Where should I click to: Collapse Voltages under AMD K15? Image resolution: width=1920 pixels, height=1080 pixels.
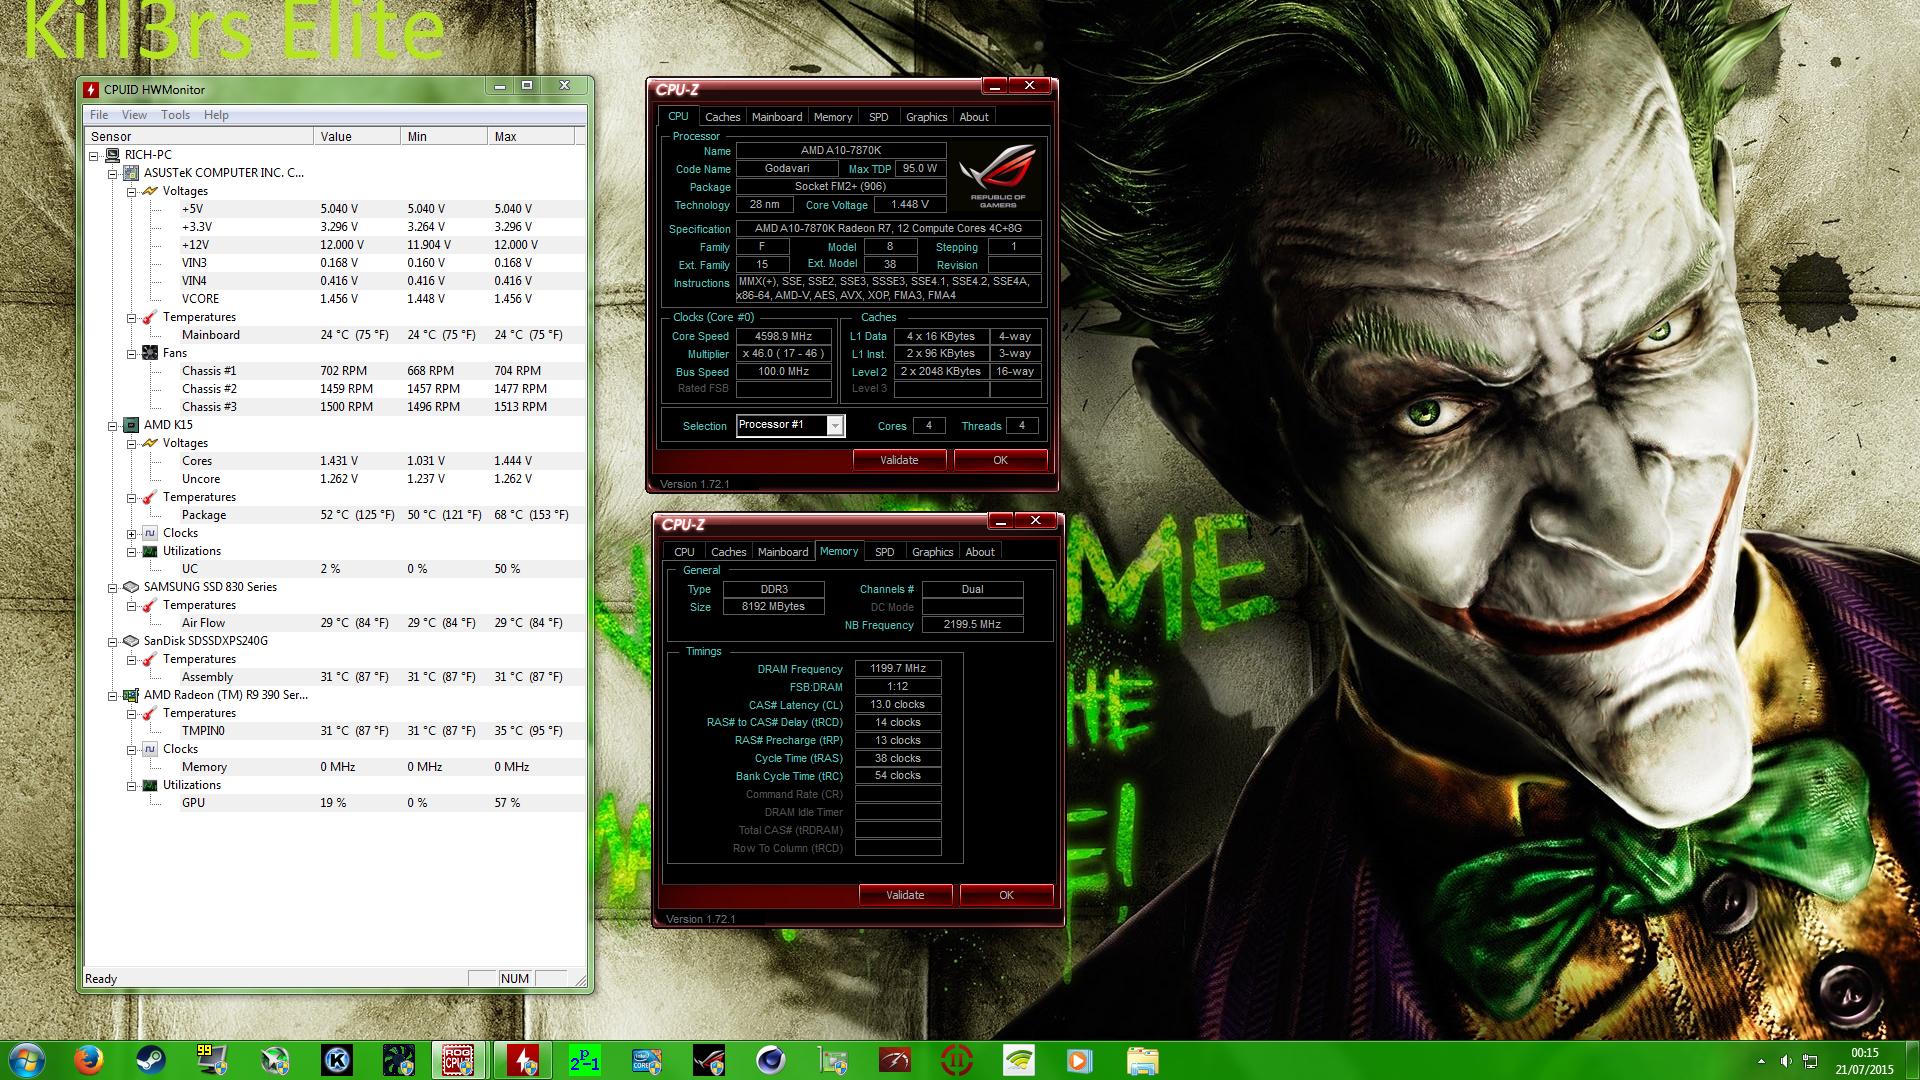(131, 444)
